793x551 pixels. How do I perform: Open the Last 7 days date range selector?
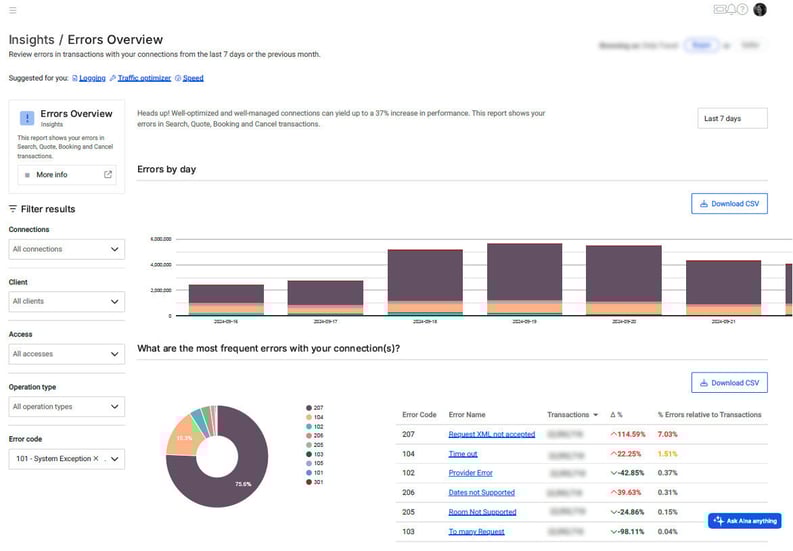click(x=732, y=118)
